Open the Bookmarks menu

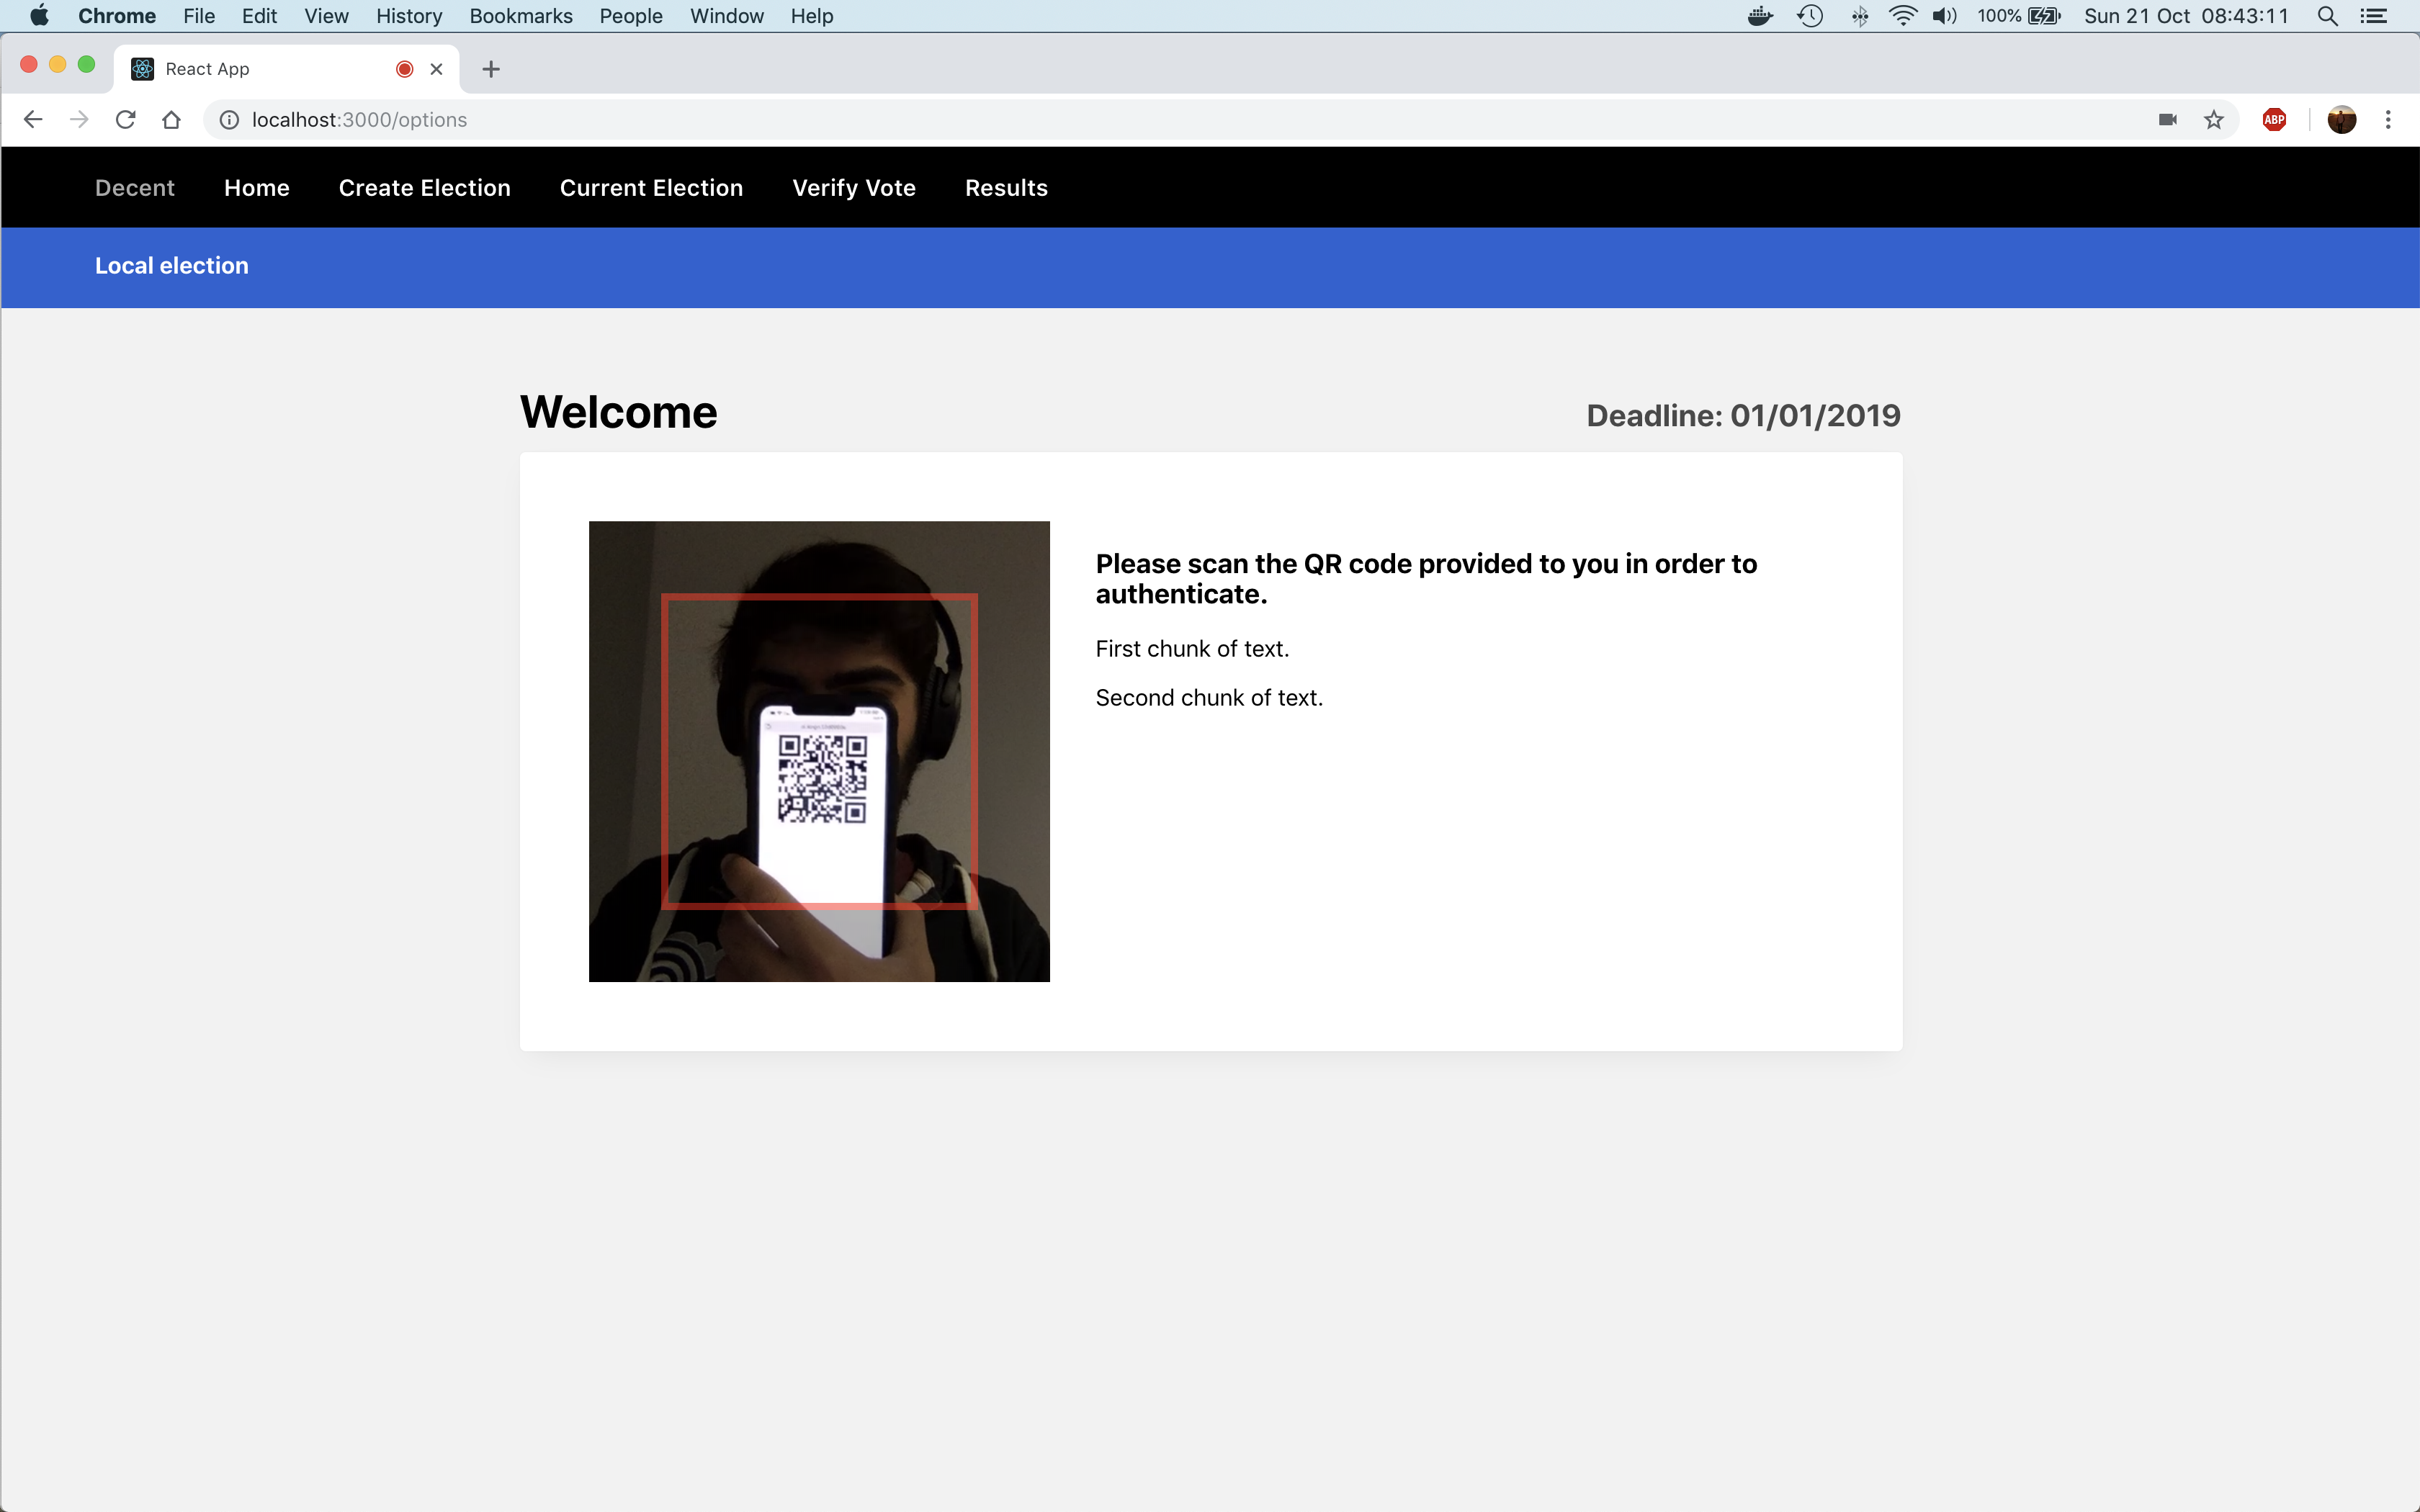coord(520,16)
